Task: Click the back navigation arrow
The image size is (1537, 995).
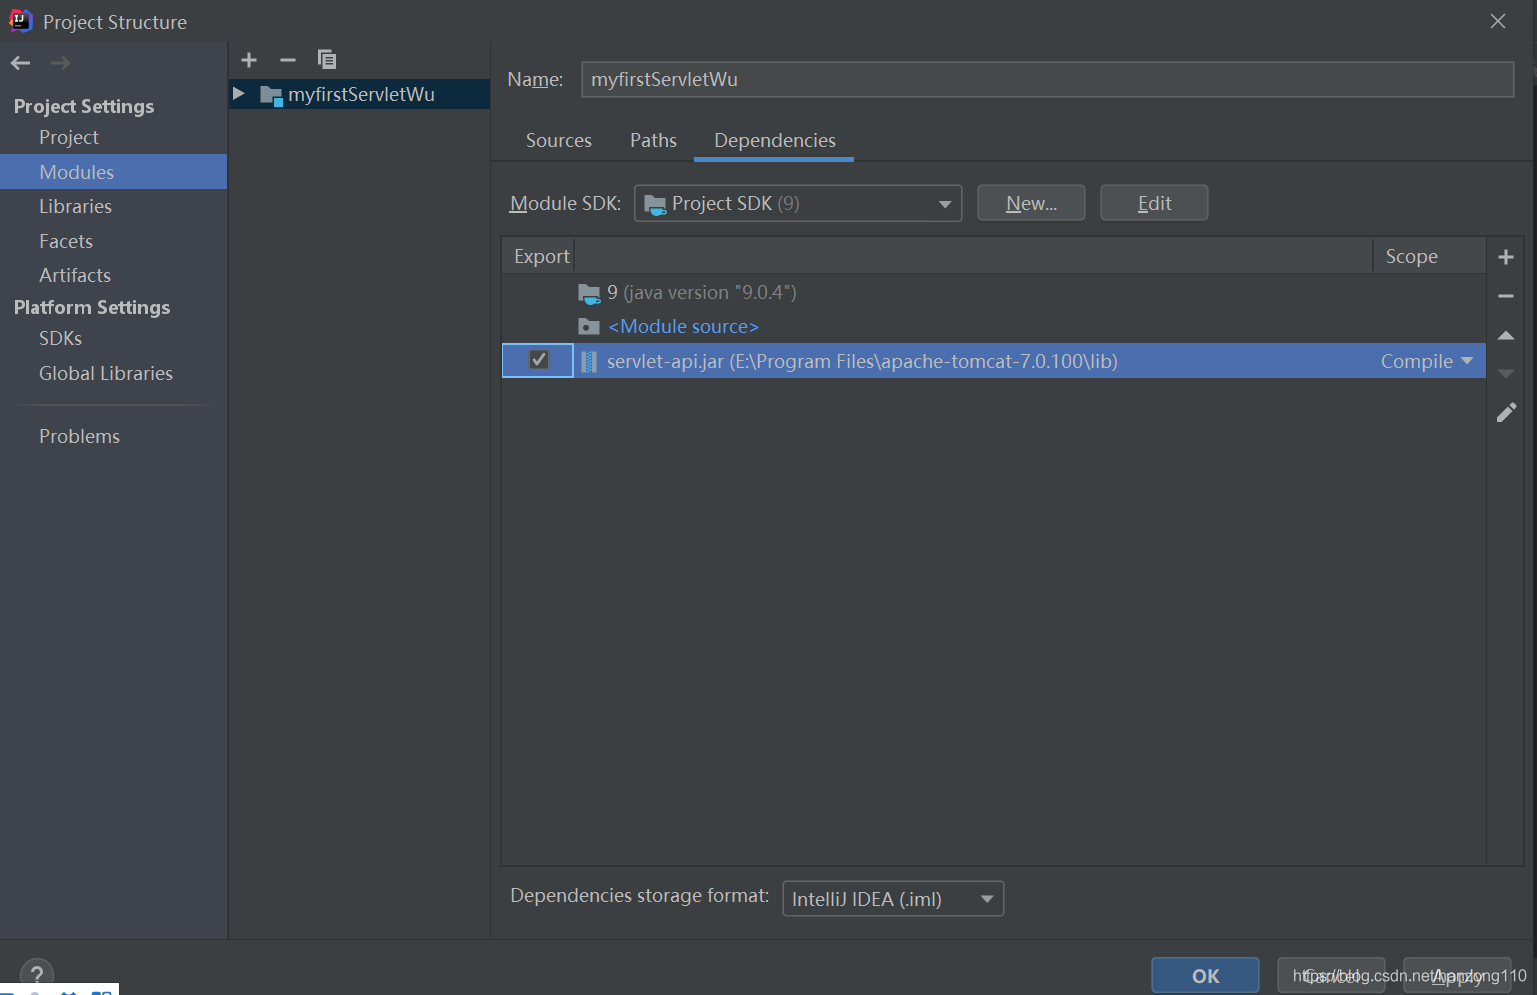Action: [21, 63]
